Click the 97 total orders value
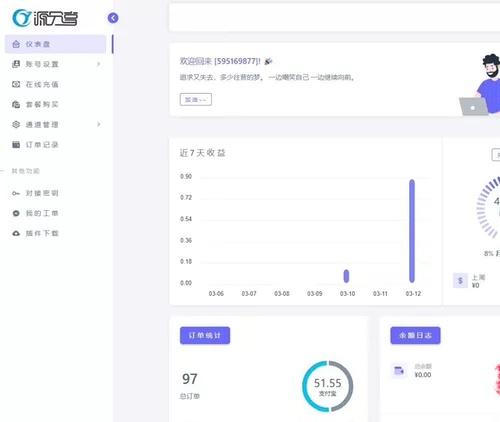The height and width of the screenshot is (422, 500). pos(190,379)
